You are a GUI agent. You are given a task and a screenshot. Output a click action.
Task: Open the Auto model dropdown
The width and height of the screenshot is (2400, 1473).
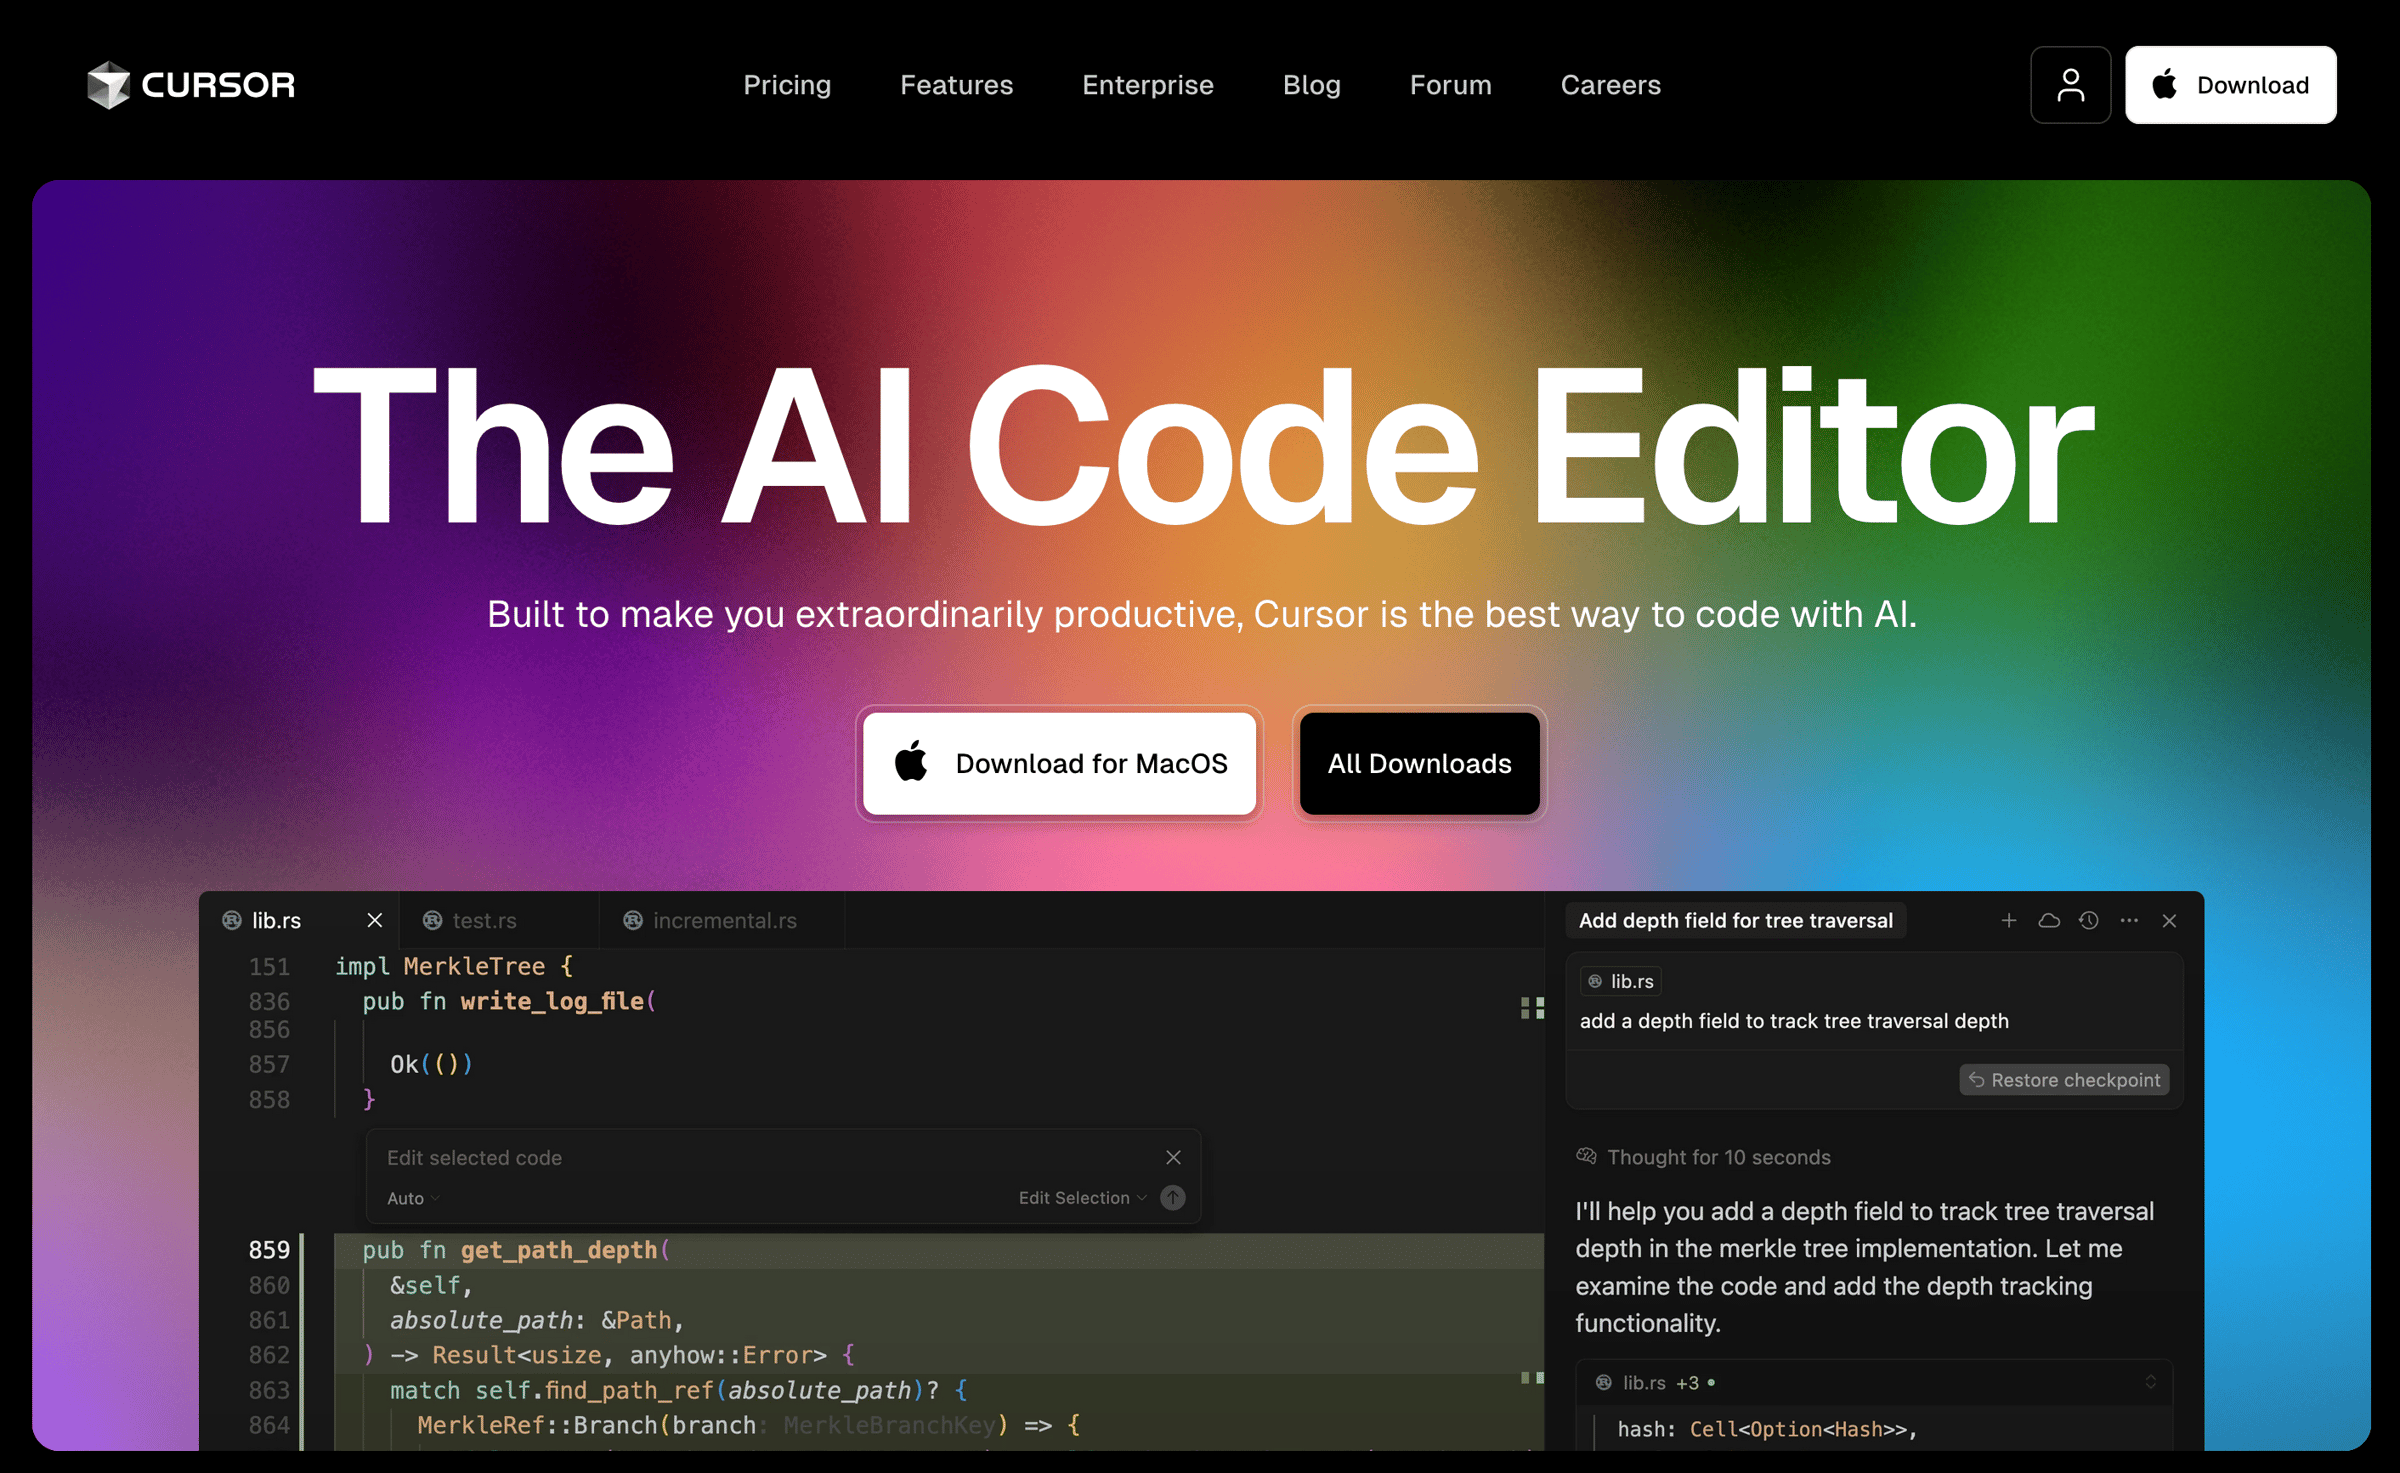point(413,1198)
